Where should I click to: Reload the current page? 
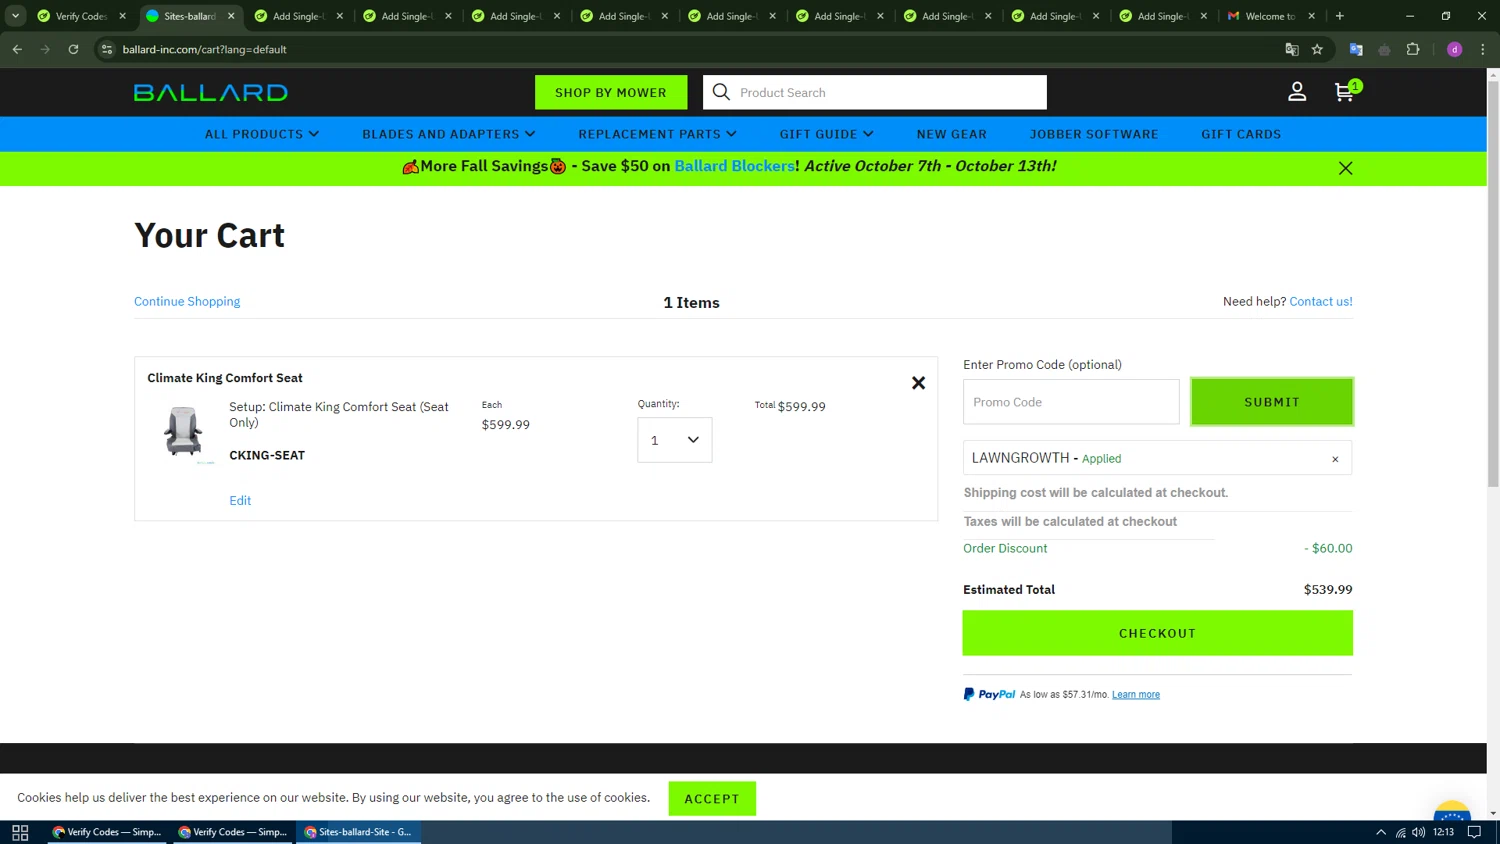tap(73, 49)
